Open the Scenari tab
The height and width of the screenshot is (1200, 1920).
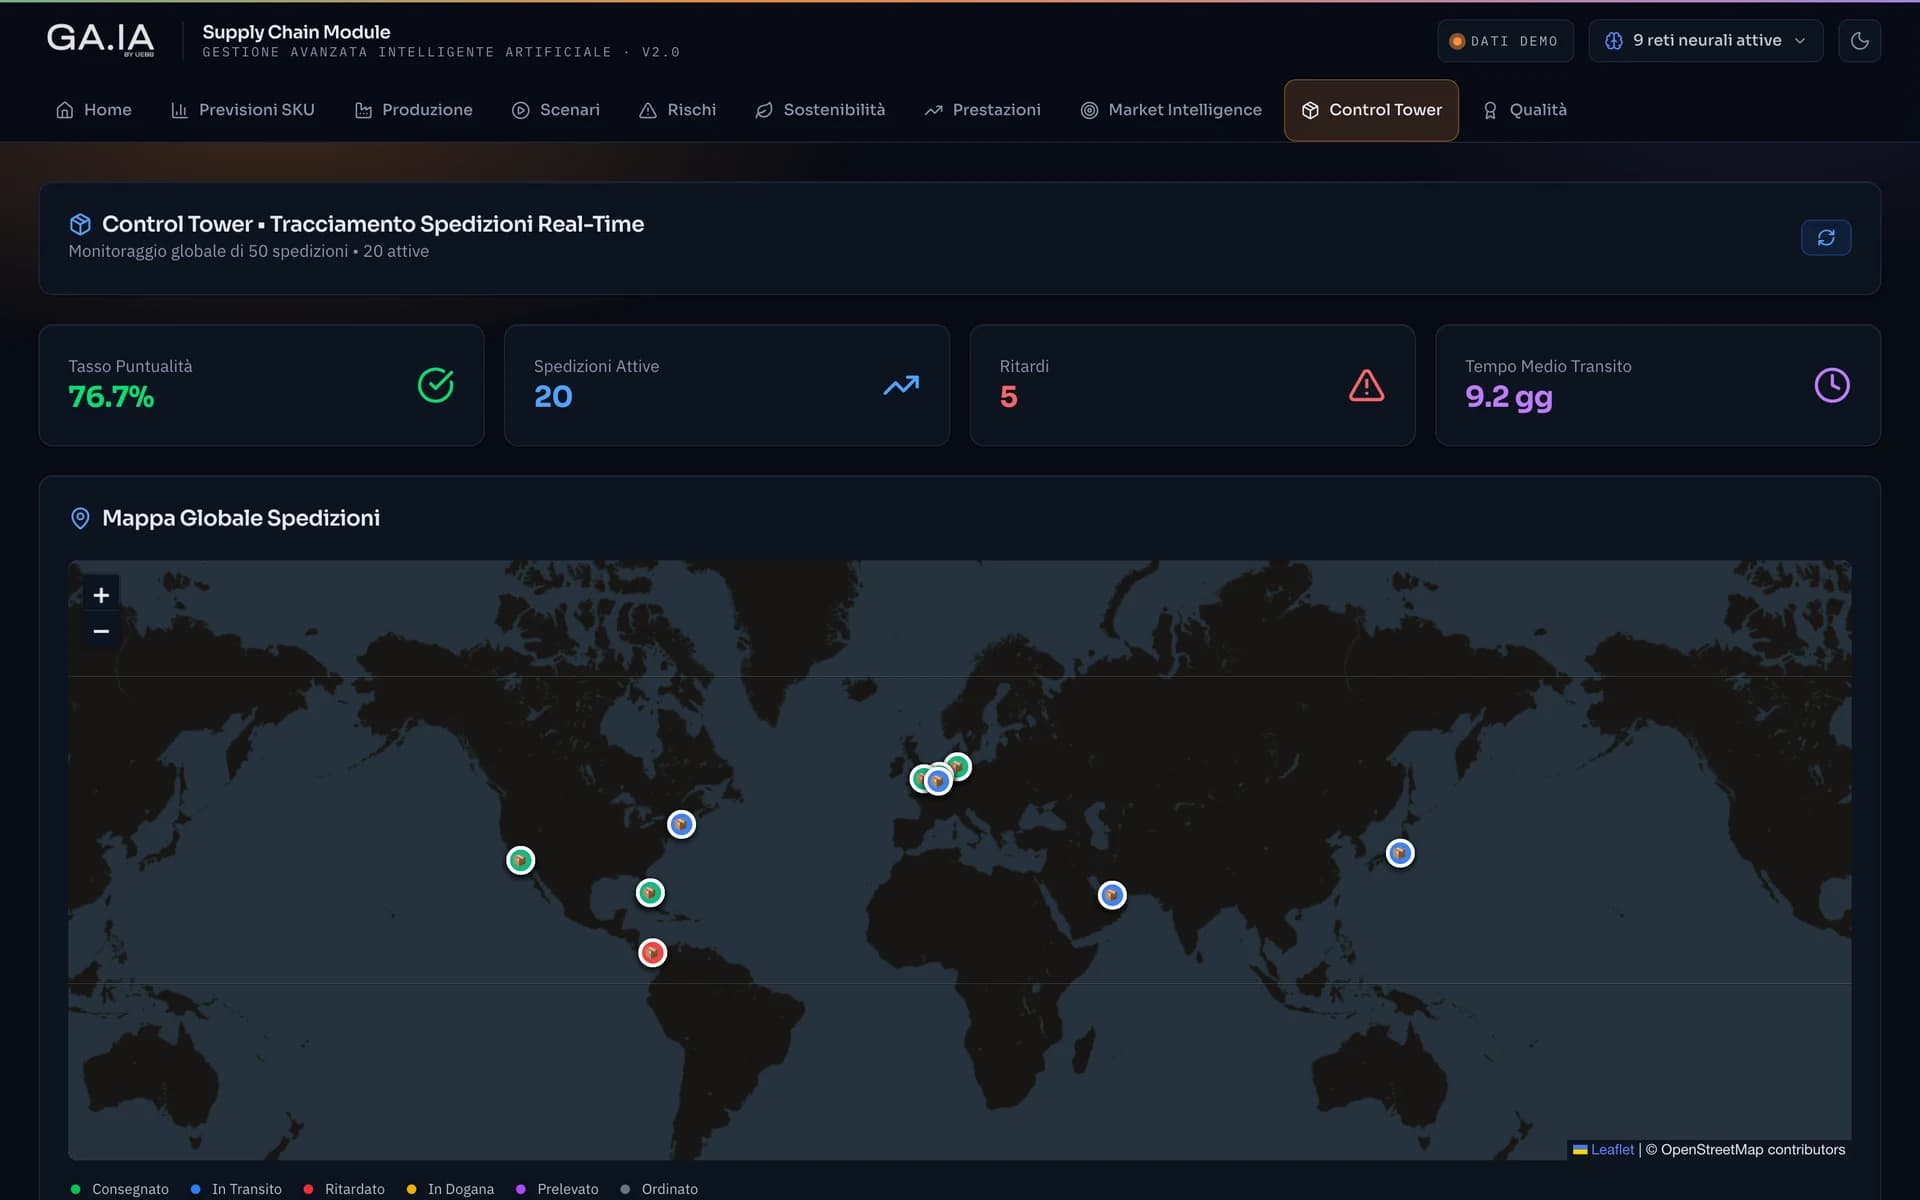point(555,110)
